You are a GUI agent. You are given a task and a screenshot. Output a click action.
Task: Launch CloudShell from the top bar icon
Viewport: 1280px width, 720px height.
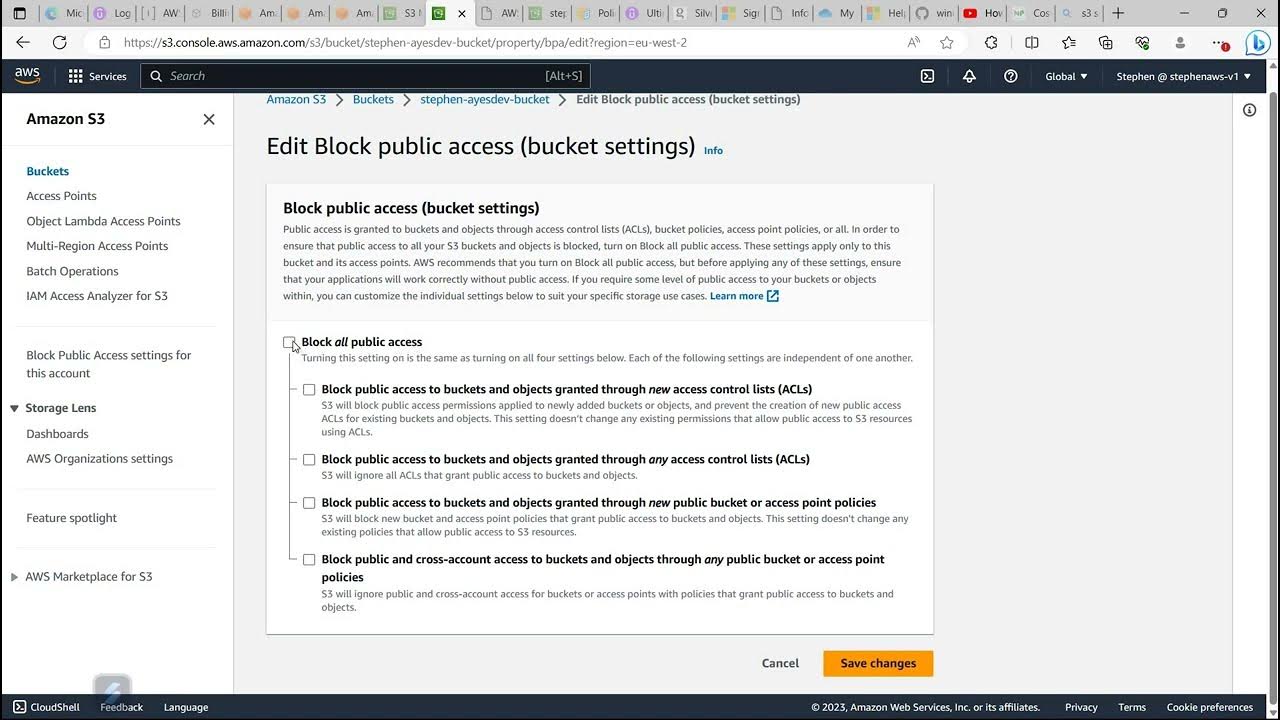[927, 76]
